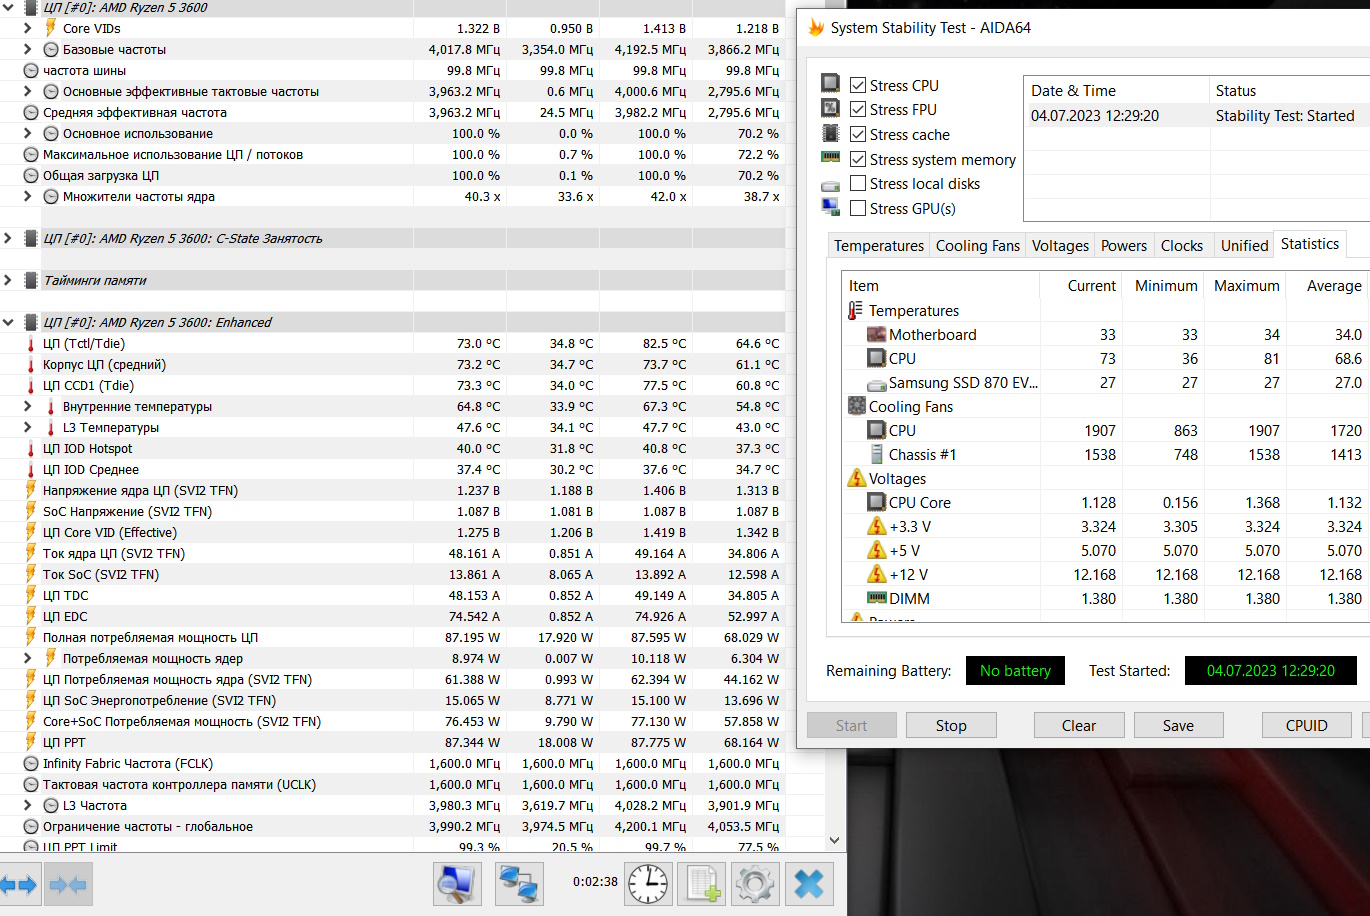Collapse the AMD Ryzen 5 3600: Enhanced section
The height and width of the screenshot is (916, 1370).
pyautogui.click(x=8, y=322)
